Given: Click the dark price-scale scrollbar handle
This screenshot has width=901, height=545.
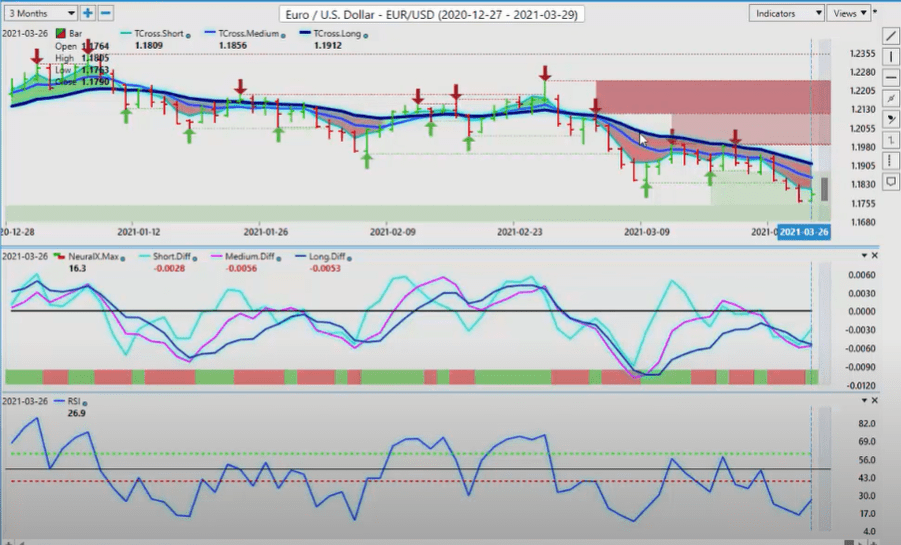Looking at the screenshot, I should click(x=825, y=189).
